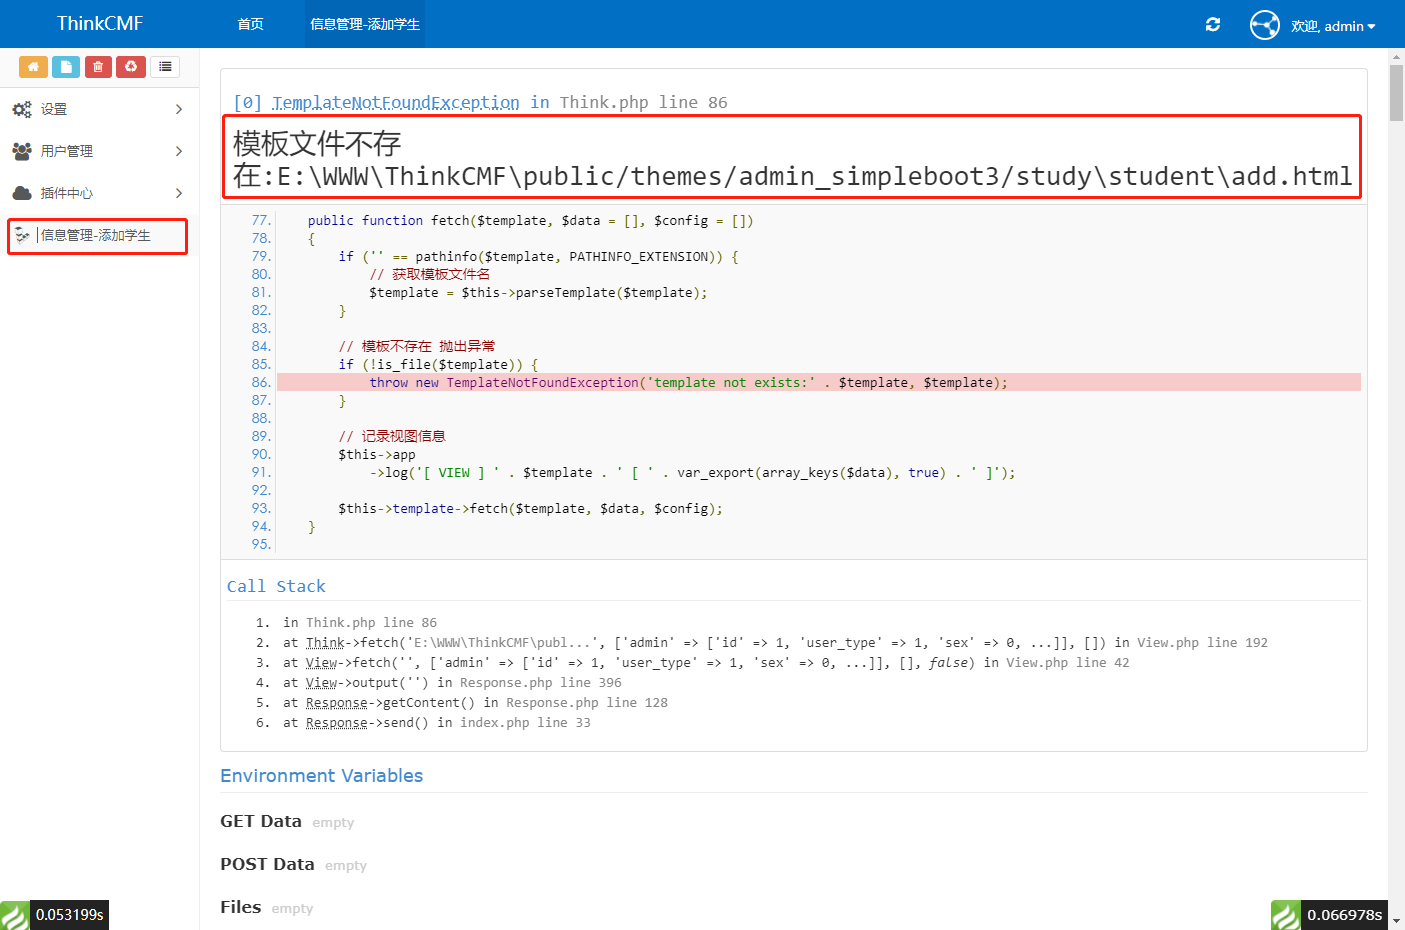Image resolution: width=1405 pixels, height=930 pixels.
Task: Click the cloud icon beside 插件中心
Action: coord(22,193)
